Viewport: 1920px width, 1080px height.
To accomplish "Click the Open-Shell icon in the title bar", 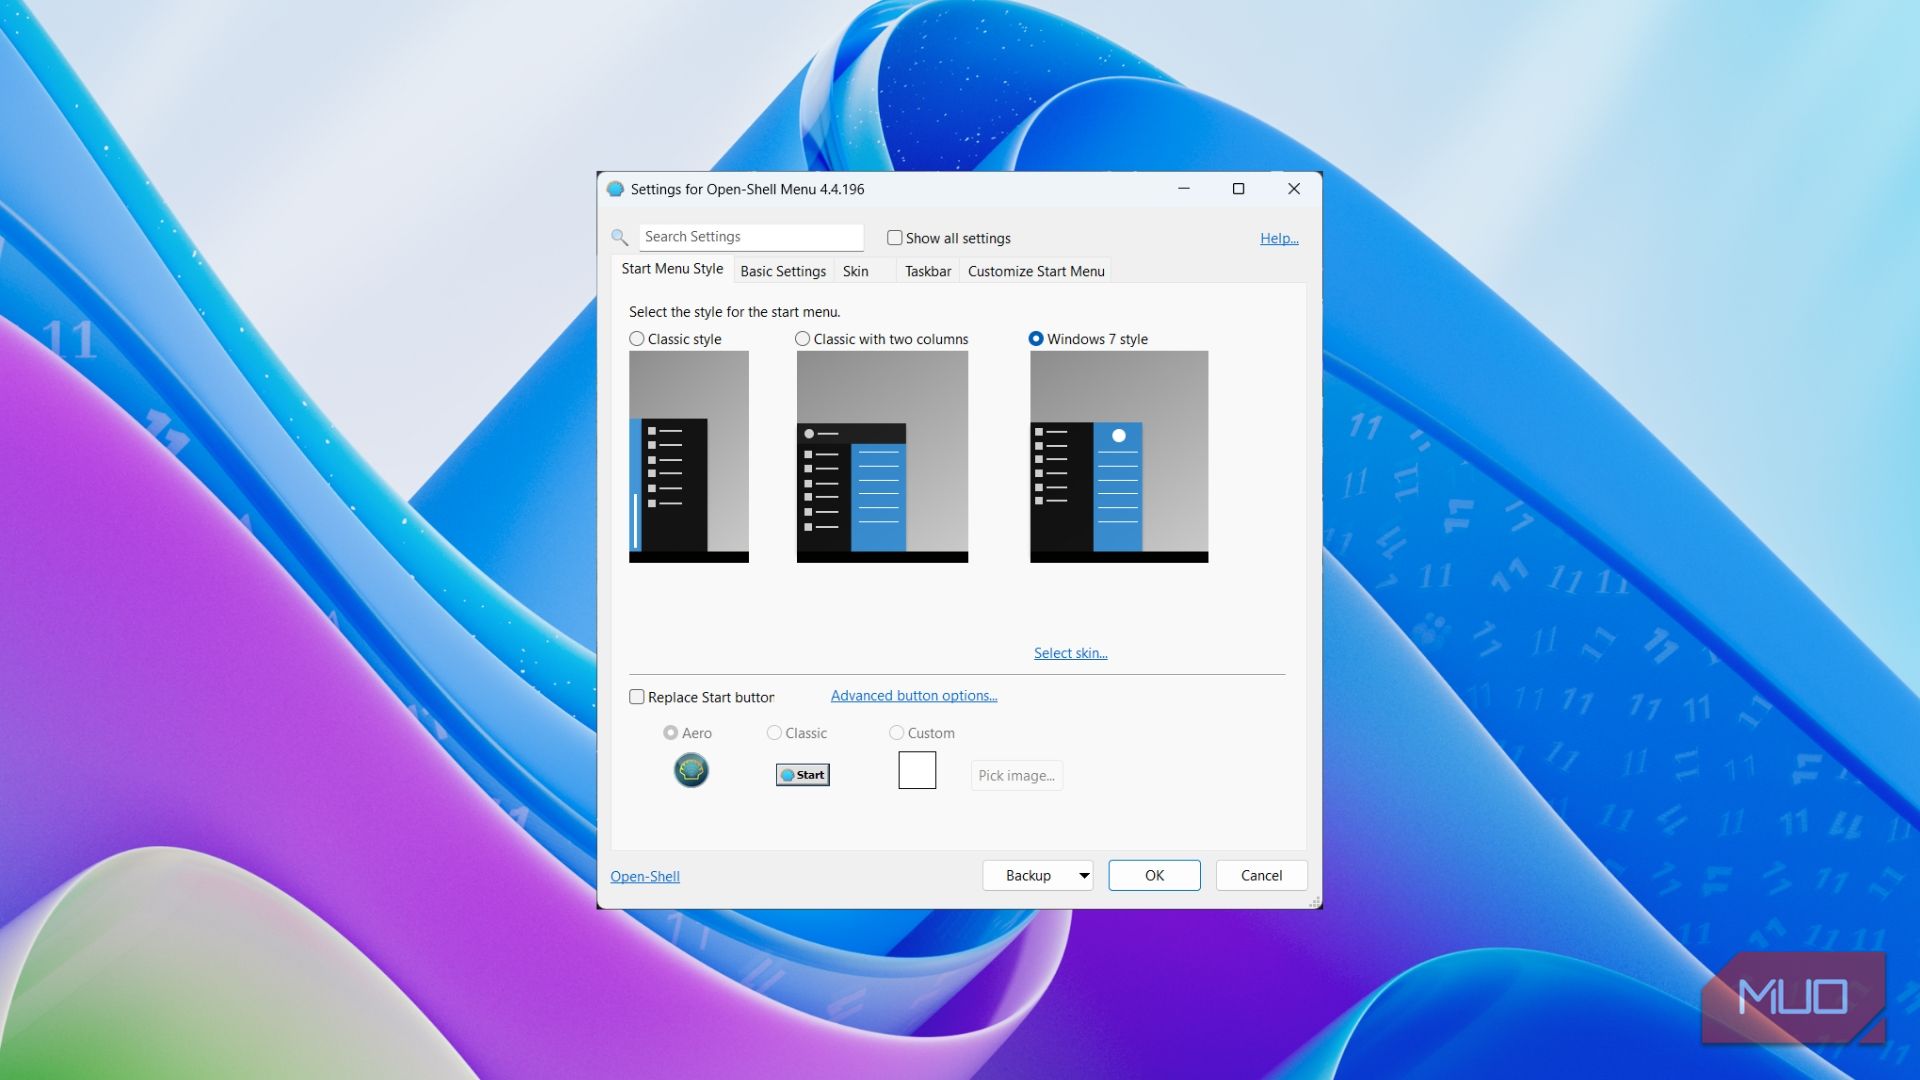I will point(615,189).
